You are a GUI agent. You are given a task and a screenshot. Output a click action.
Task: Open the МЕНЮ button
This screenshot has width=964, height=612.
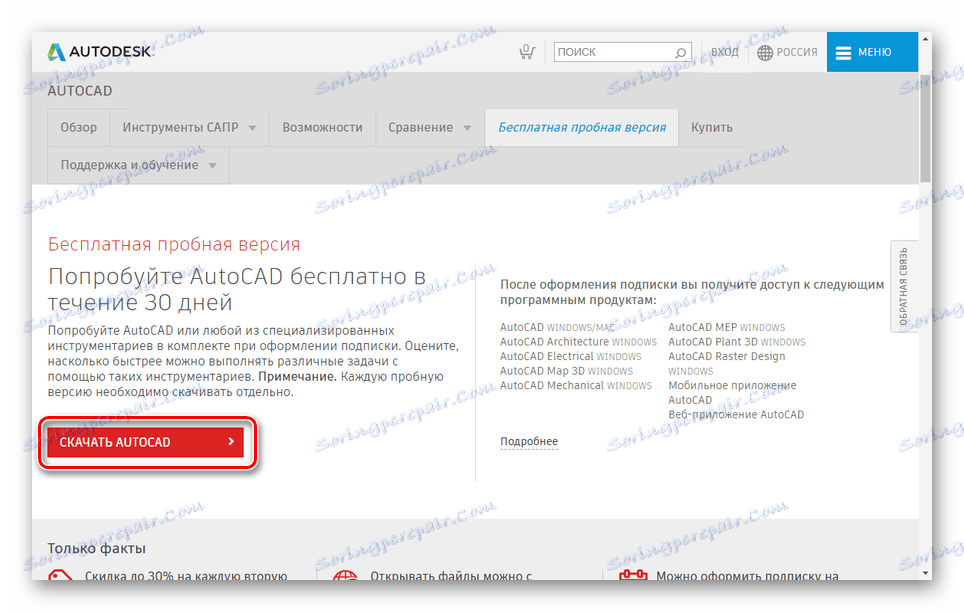[872, 52]
